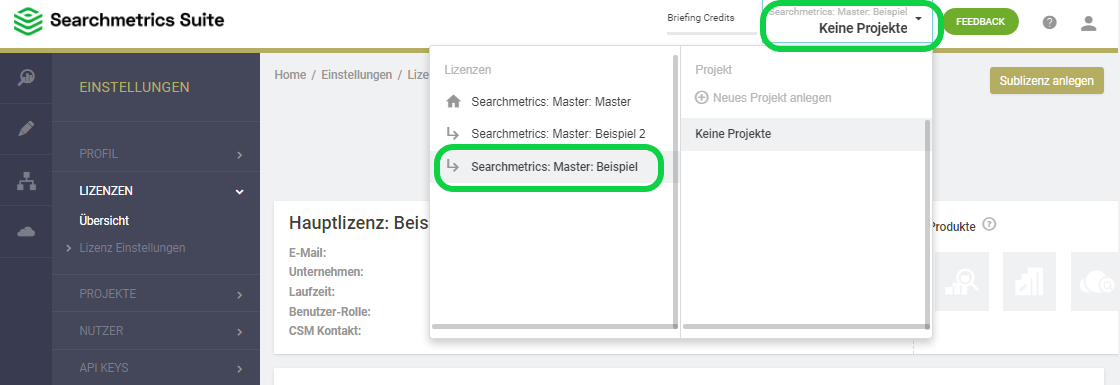Click the licenses list vertical scrollbar

click(x=675, y=187)
